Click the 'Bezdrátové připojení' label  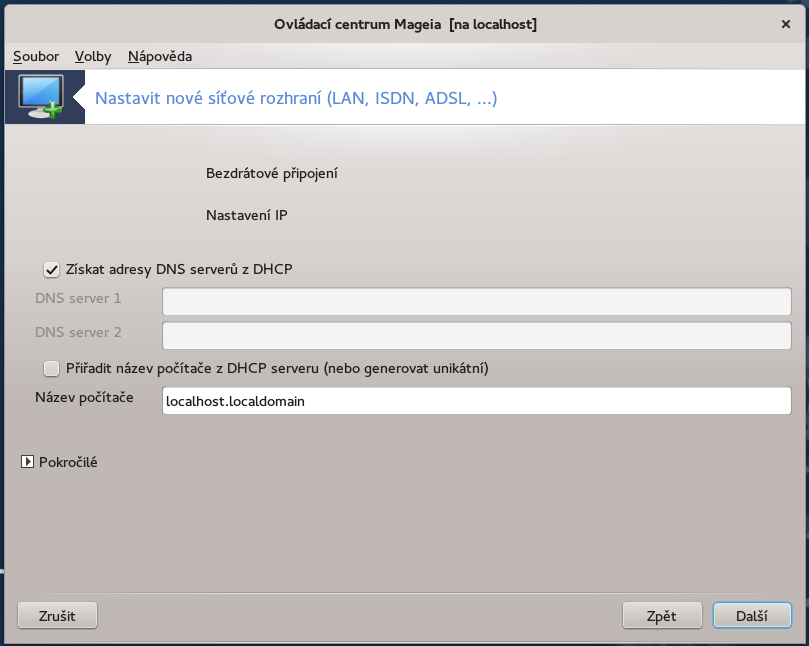272,173
